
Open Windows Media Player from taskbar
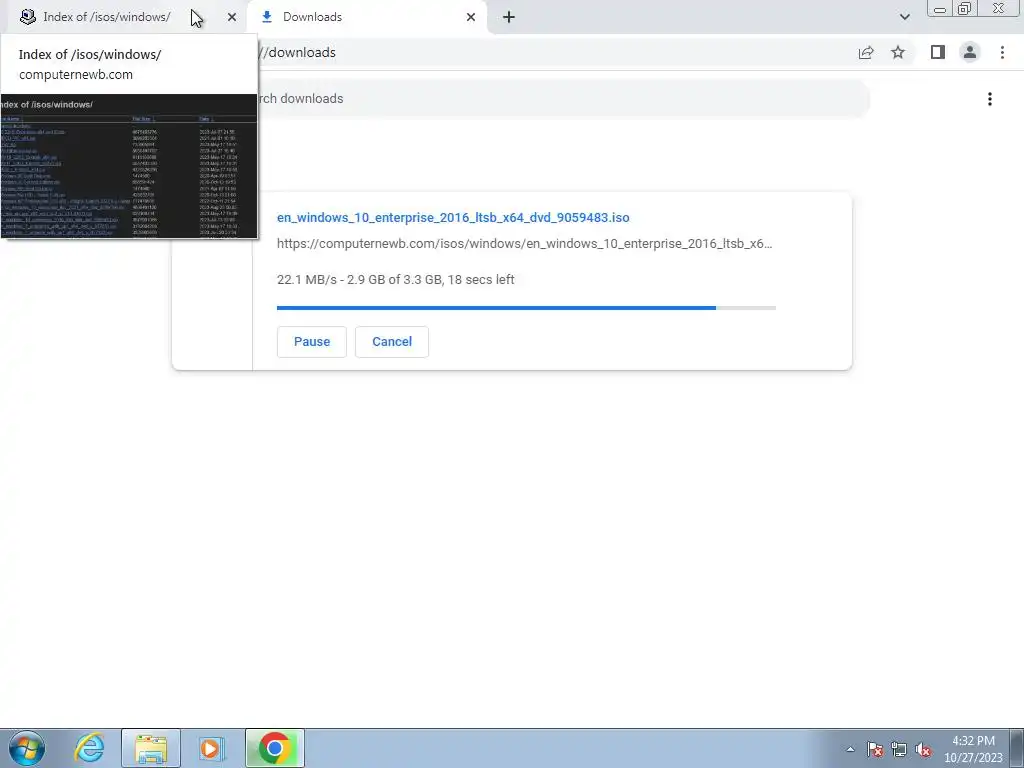[211, 748]
